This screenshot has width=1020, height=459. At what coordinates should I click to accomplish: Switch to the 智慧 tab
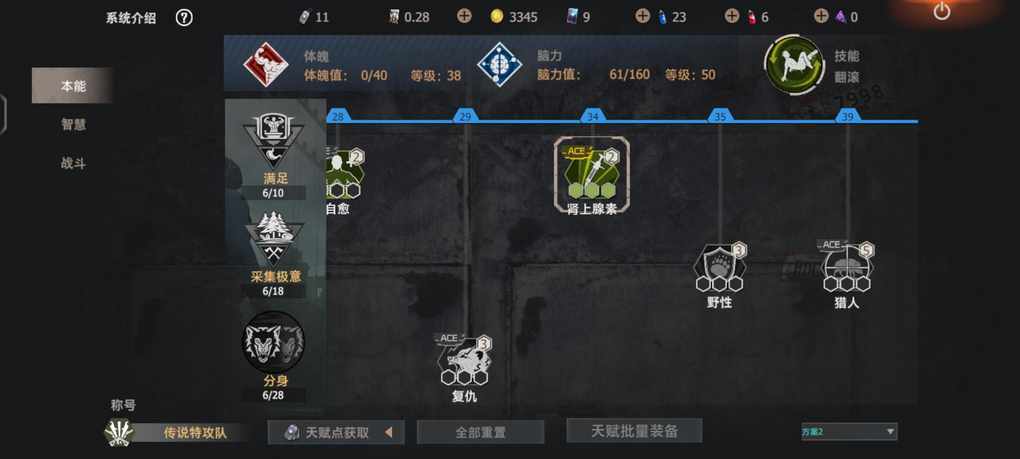(x=74, y=124)
